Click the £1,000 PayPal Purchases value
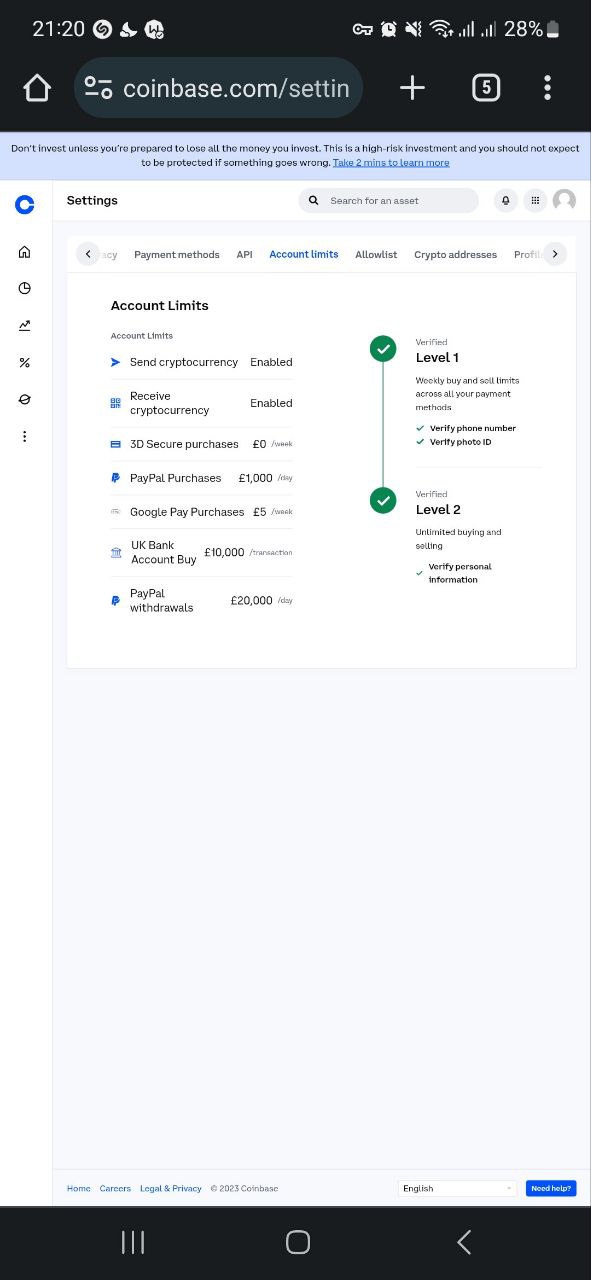Image resolution: width=591 pixels, height=1280 pixels. (255, 478)
